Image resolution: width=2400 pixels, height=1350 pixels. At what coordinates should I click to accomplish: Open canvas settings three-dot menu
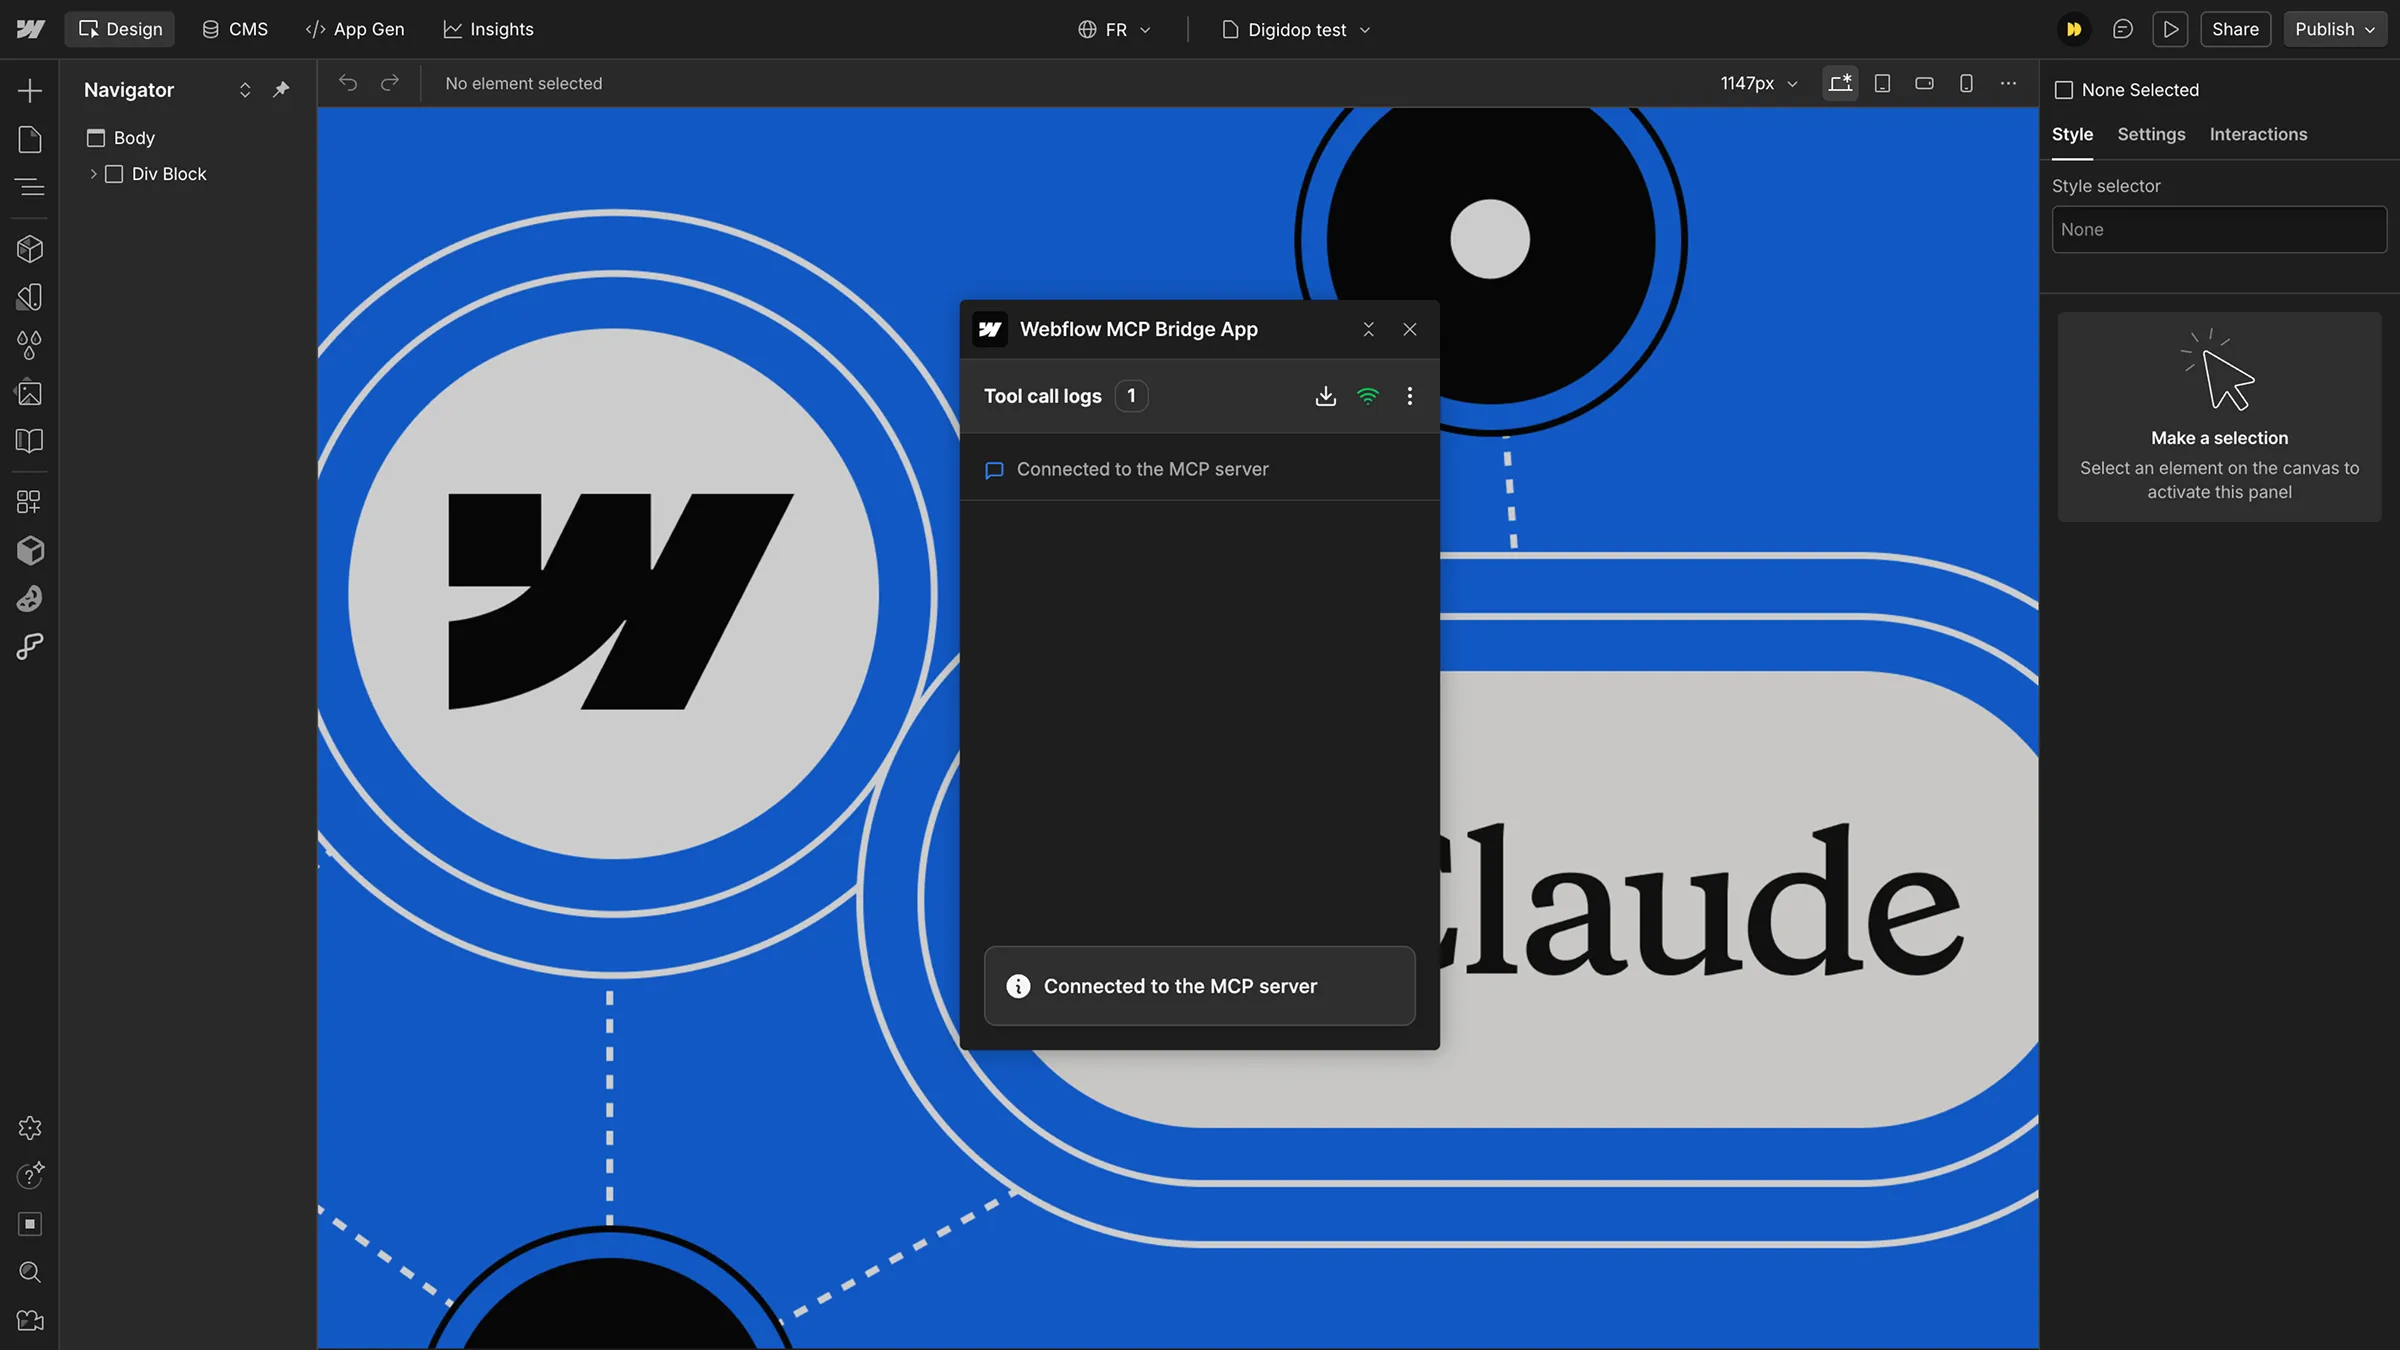coord(2008,83)
